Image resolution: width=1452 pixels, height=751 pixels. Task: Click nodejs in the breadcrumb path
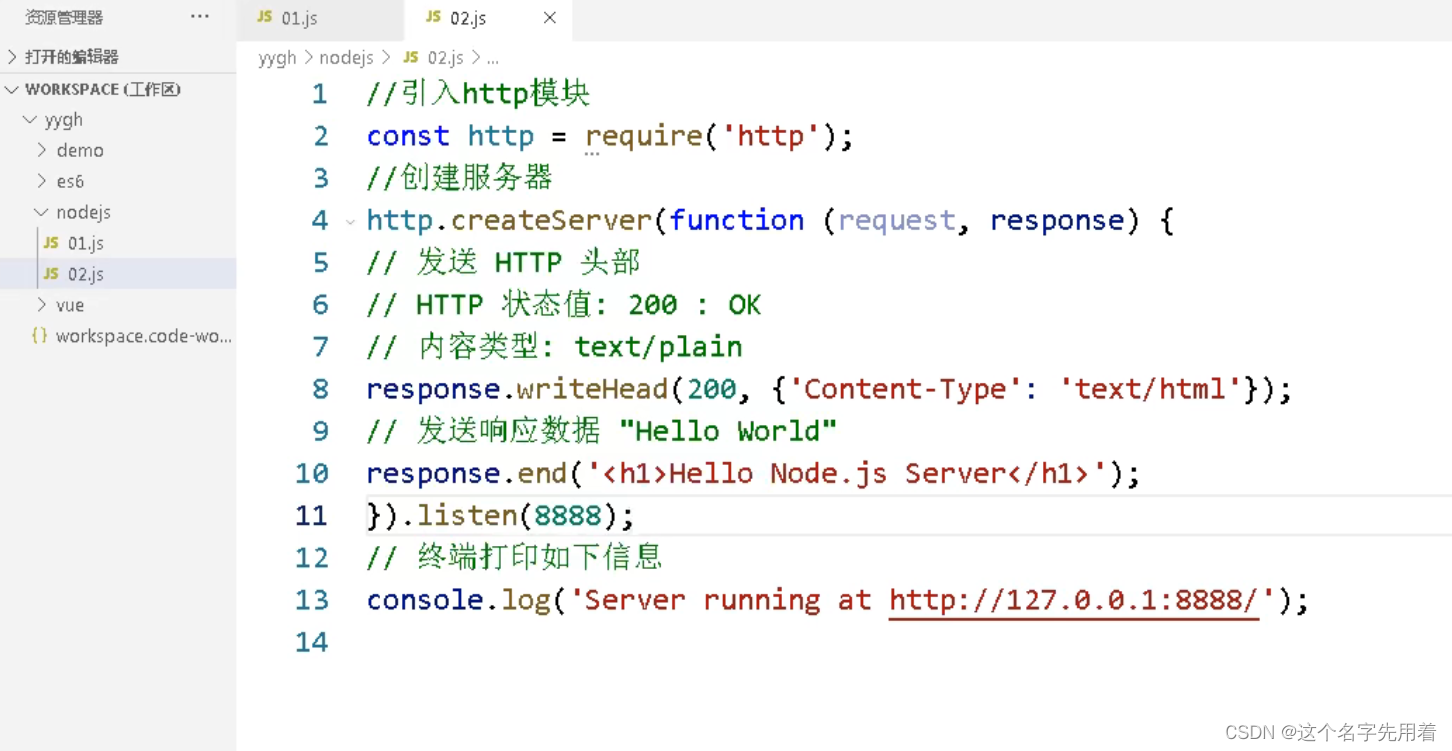point(346,58)
